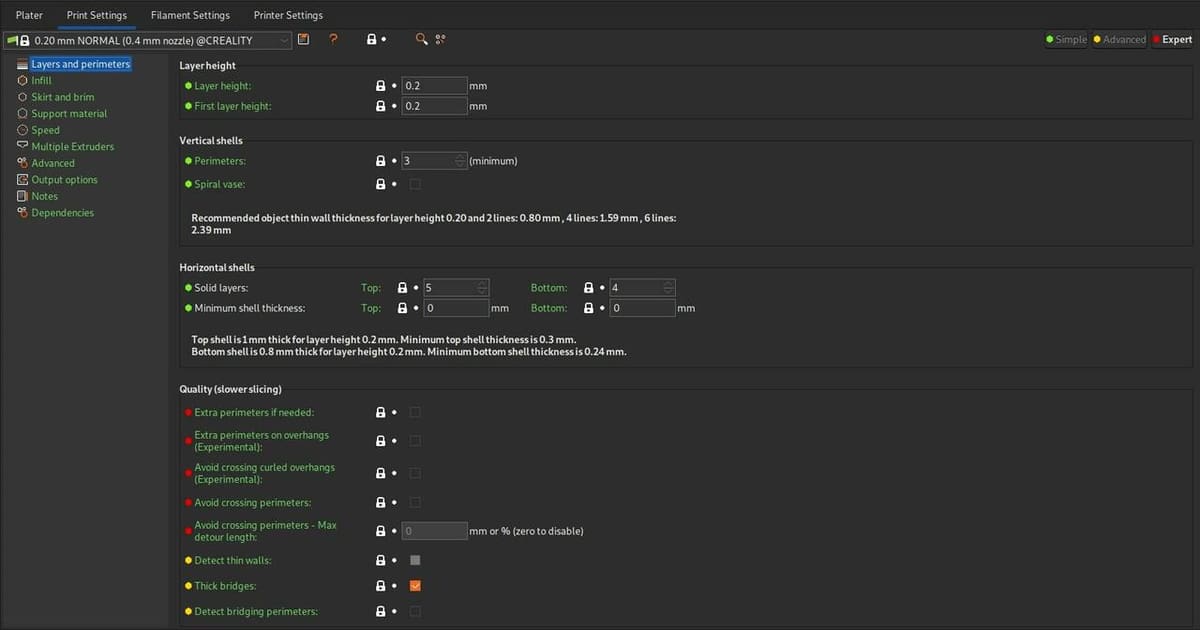Click the toolbar lock icon beside the help icon
1200x630 pixels.
click(x=371, y=39)
